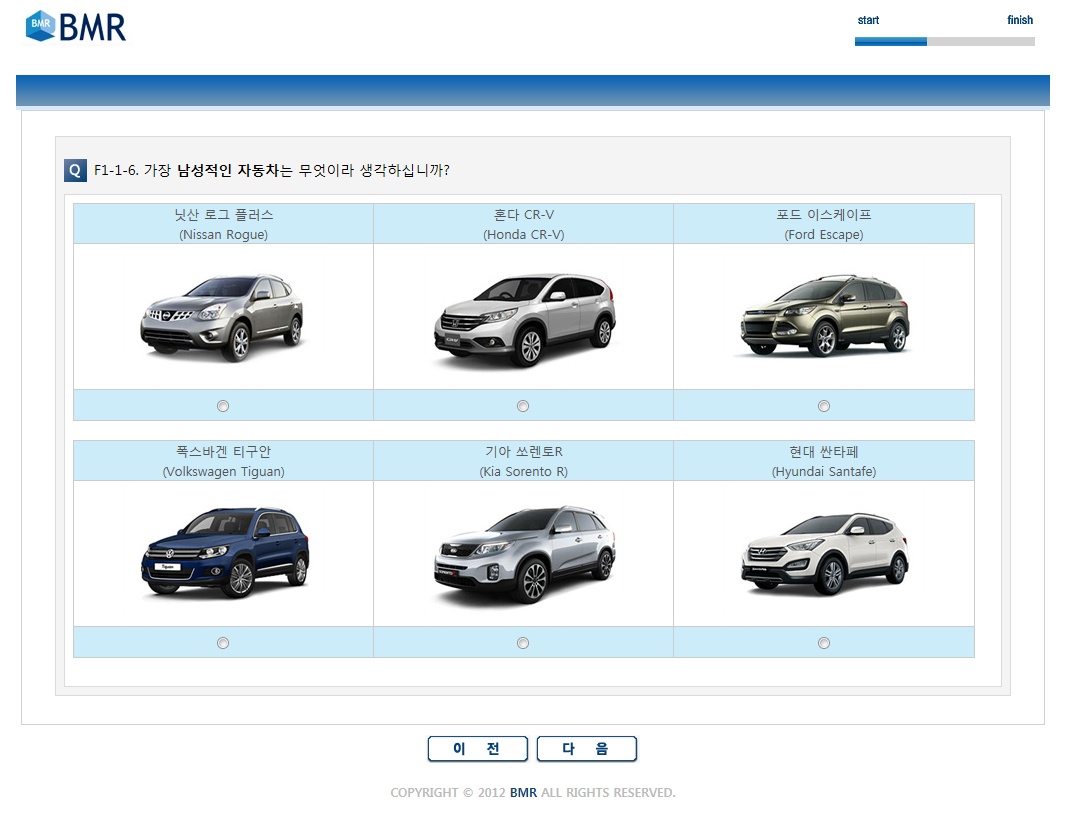Click the Honda CR-V car image
The height and width of the screenshot is (832, 1073).
[524, 320]
